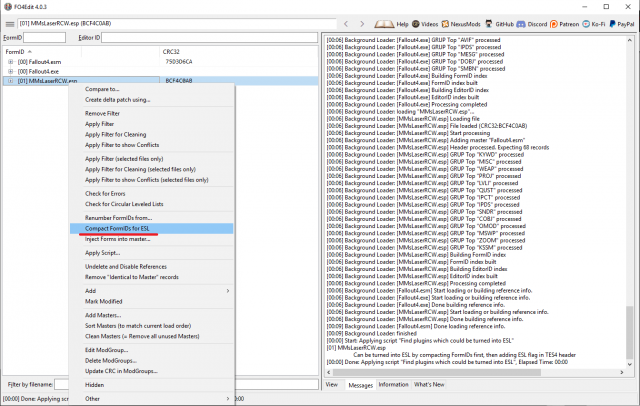Switch to the Information tab
The height and width of the screenshot is (406, 640).
pyautogui.click(x=392, y=384)
